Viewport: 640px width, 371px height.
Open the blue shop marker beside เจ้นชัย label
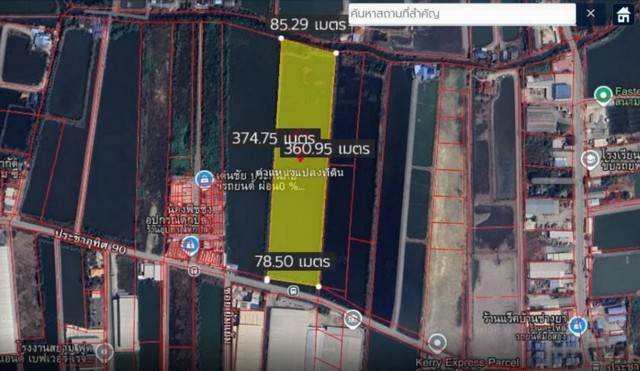(204, 180)
